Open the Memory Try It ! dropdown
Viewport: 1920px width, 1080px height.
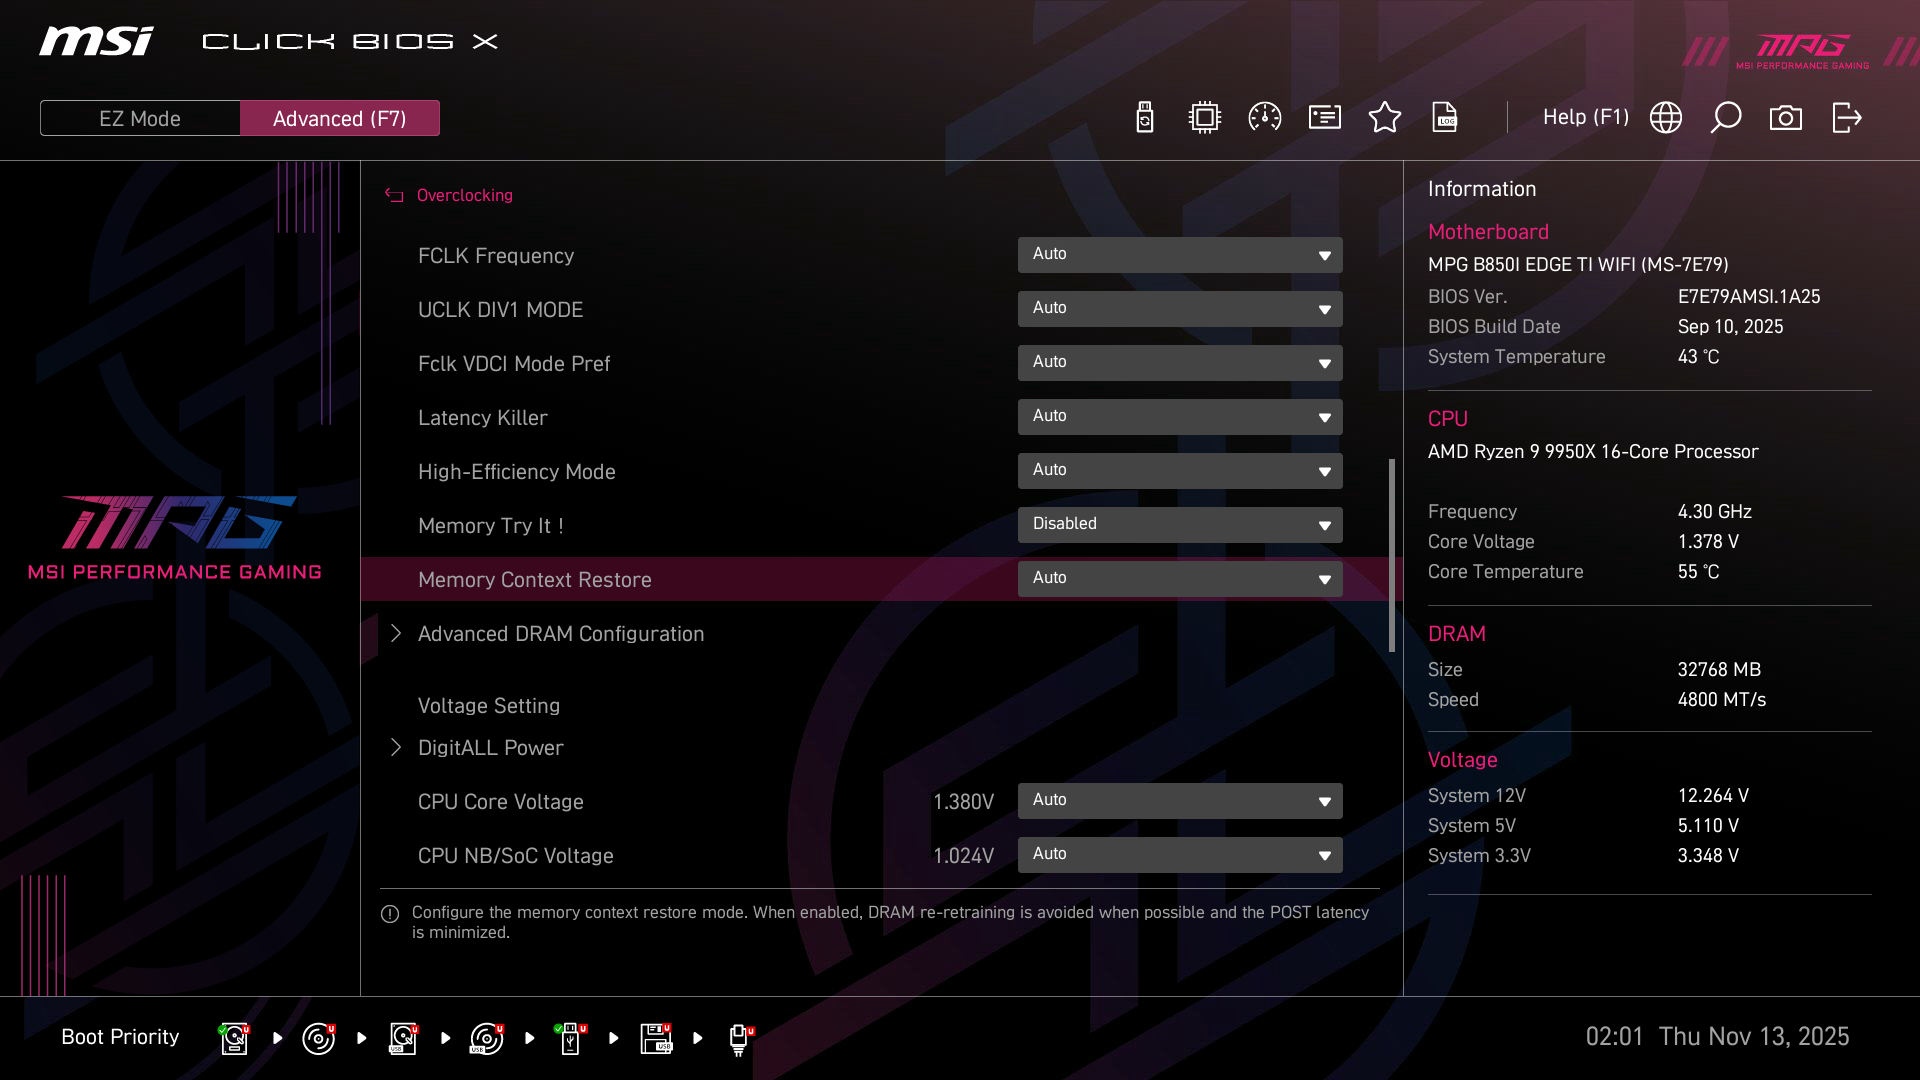click(1180, 525)
